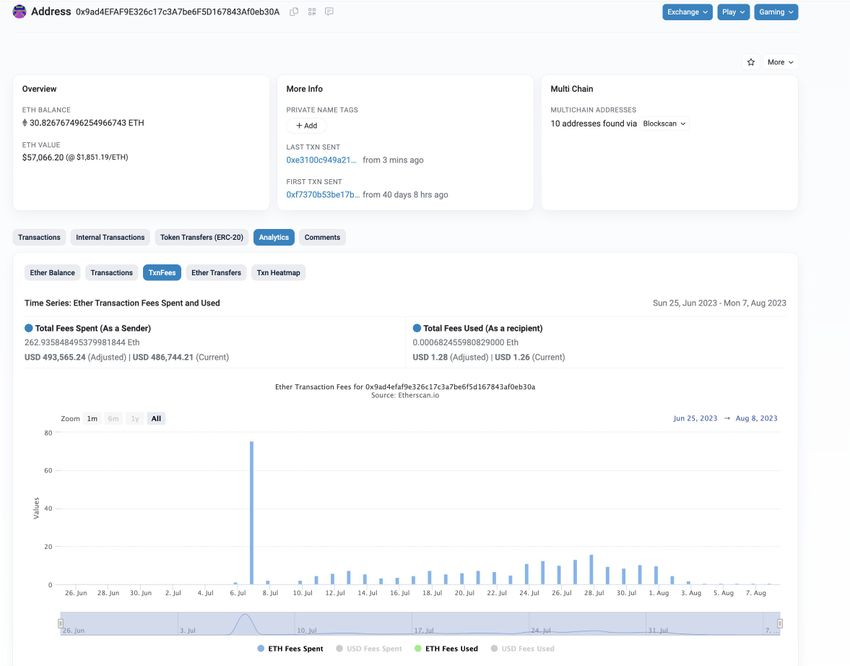The width and height of the screenshot is (850, 666).
Task: Select the Txn Heatmap sub-tab
Action: [x=278, y=272]
